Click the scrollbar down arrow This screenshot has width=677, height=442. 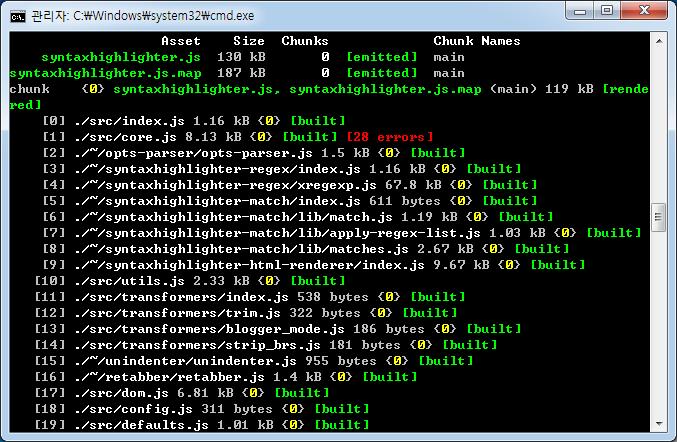659,424
